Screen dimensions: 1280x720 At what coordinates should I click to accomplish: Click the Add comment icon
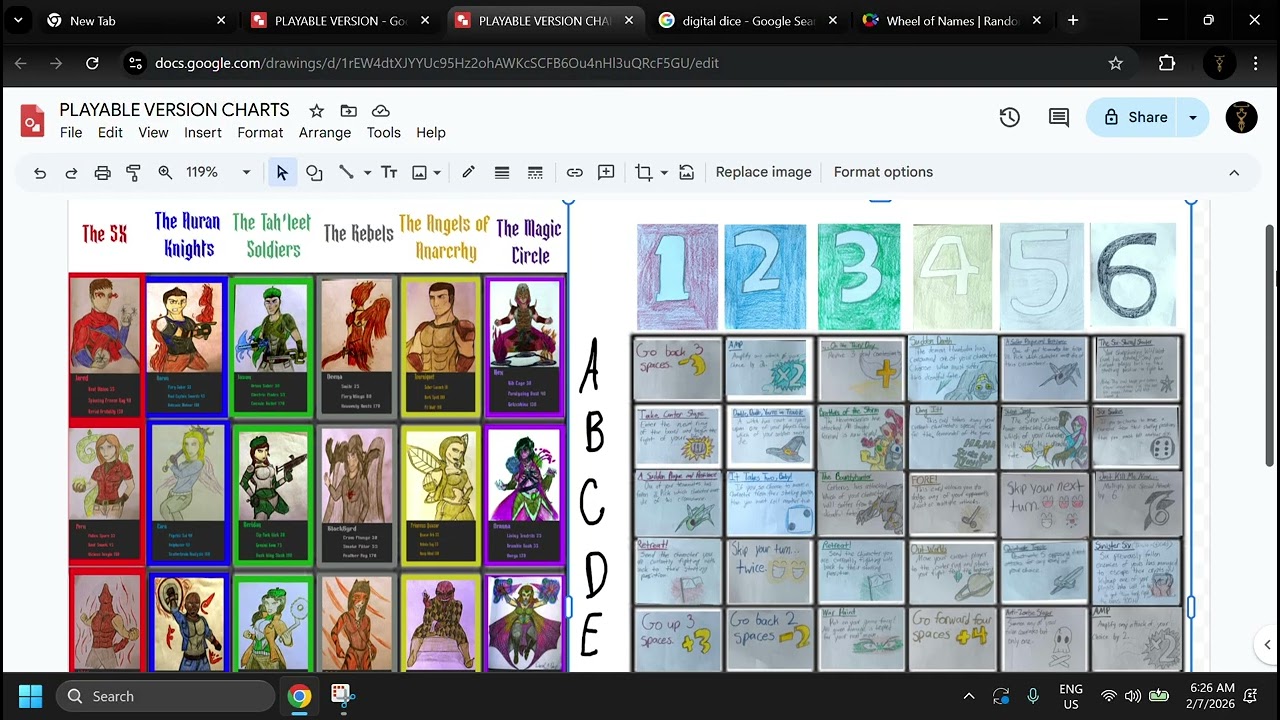click(x=606, y=172)
